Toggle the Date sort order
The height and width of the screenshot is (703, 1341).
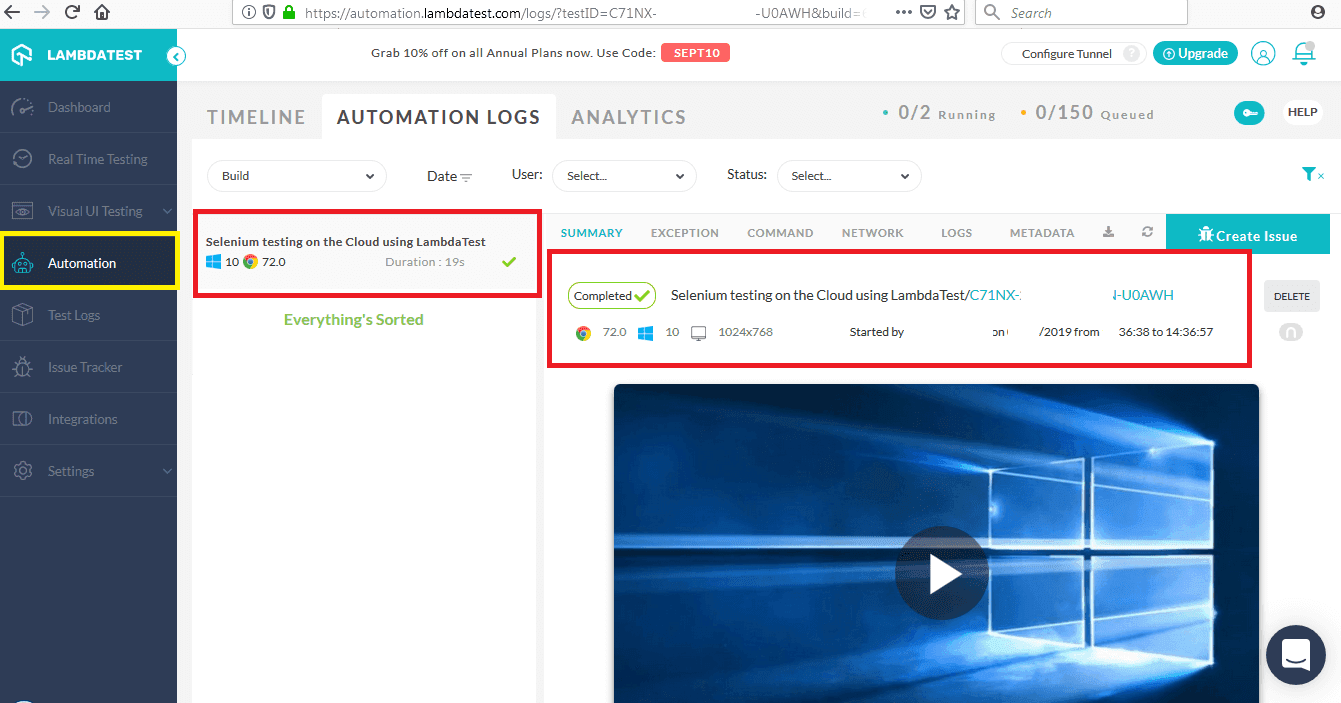pyautogui.click(x=465, y=175)
